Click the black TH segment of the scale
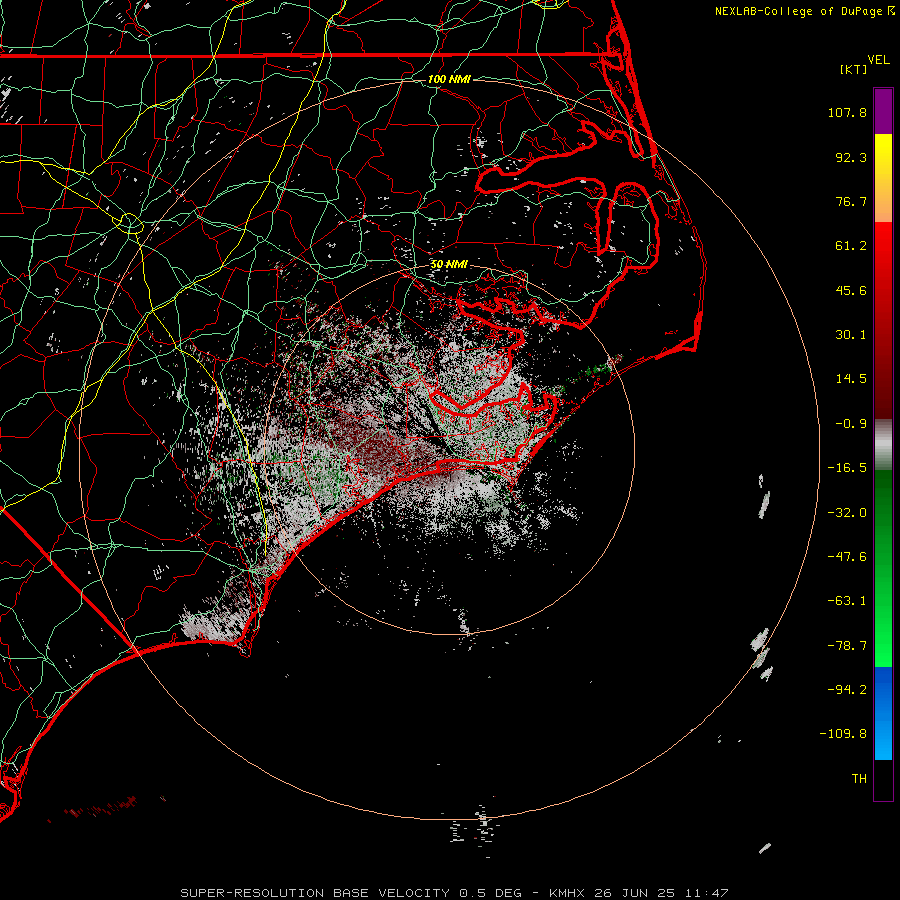 pyautogui.click(x=883, y=779)
